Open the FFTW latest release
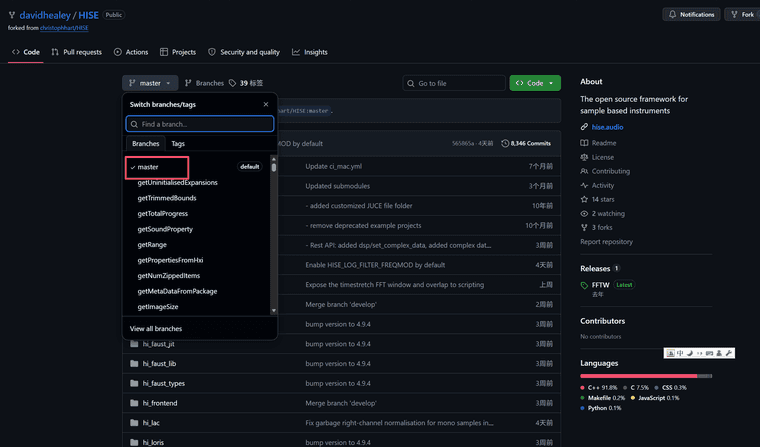Viewport: 760px width, 447px height. [x=601, y=285]
